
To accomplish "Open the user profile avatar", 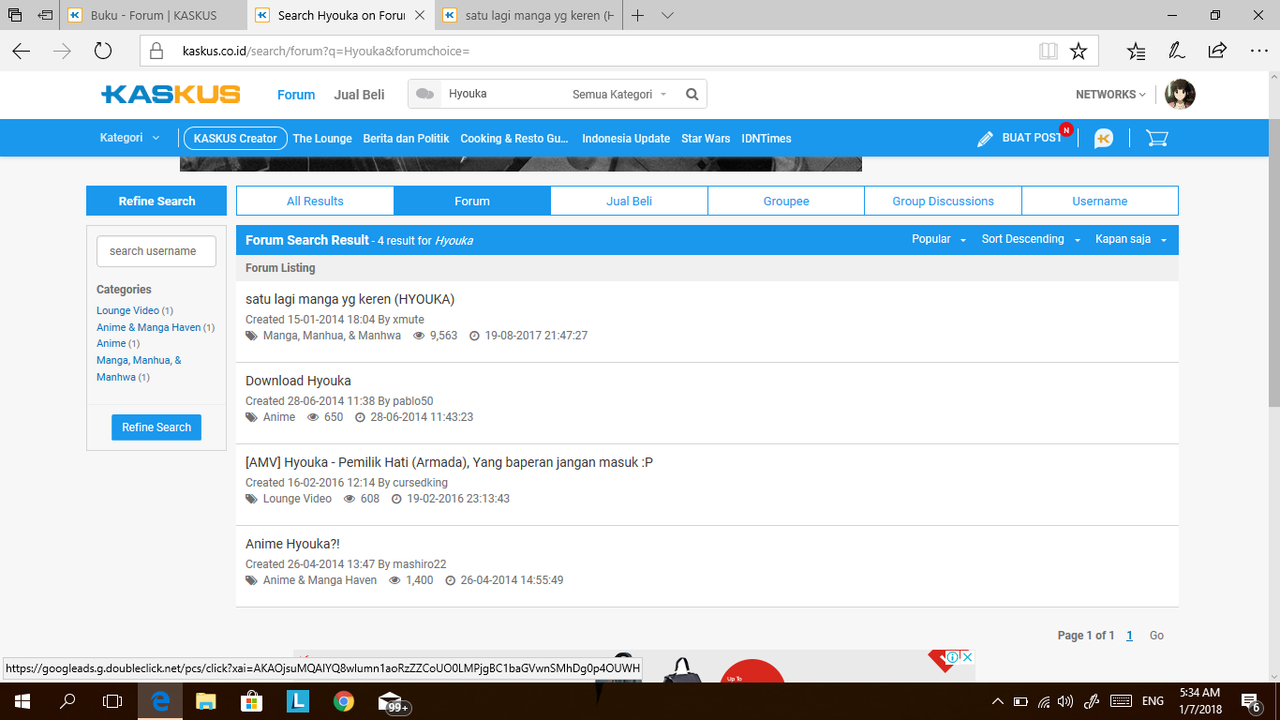I will [1180, 94].
